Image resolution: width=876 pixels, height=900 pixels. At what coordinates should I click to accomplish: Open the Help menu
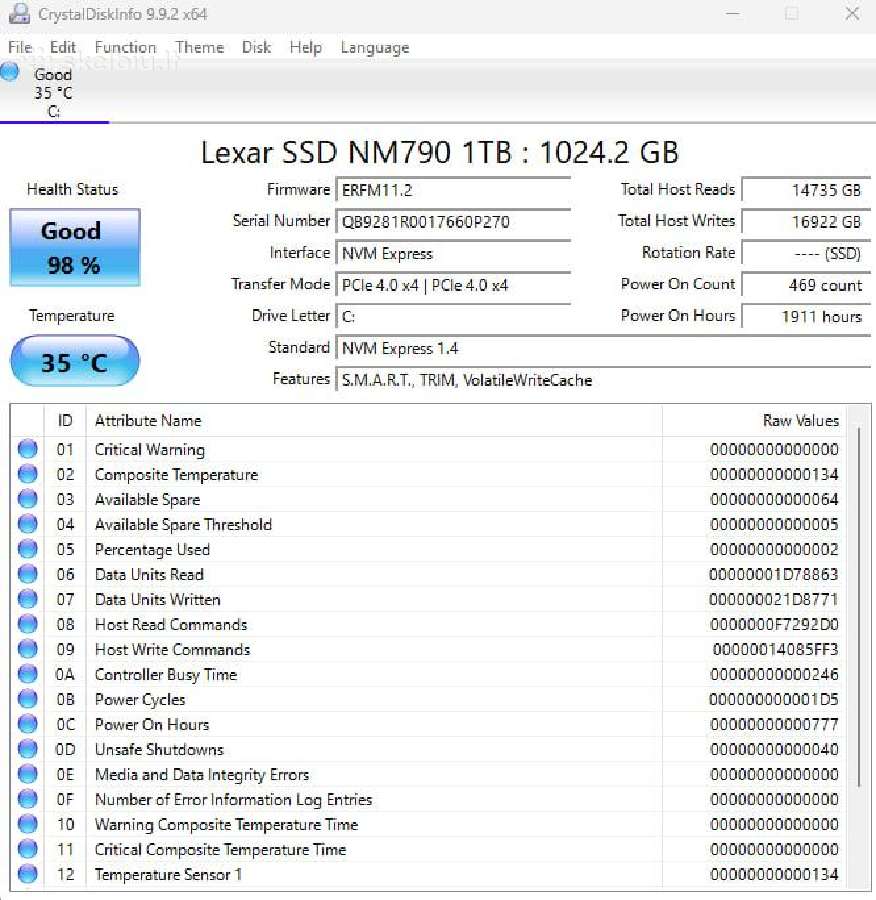coord(305,47)
